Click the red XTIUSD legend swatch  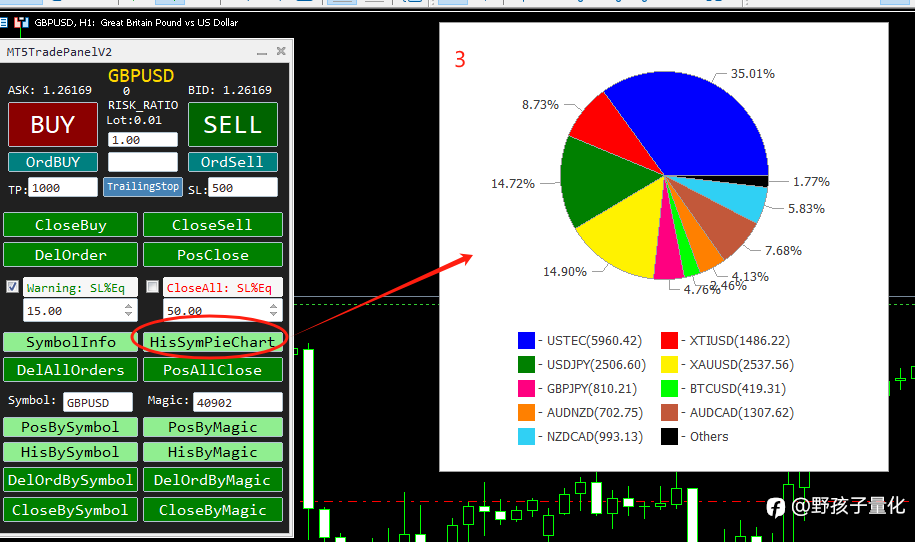(x=669, y=340)
